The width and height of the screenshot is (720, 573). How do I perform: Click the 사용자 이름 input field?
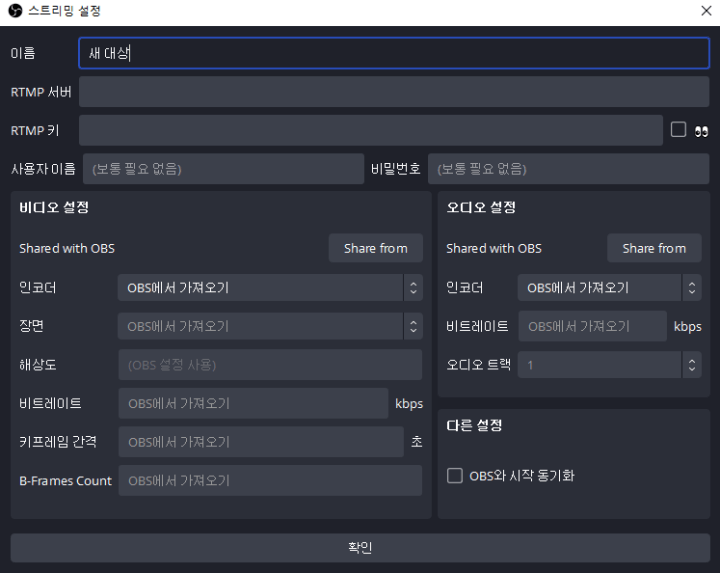click(x=223, y=169)
